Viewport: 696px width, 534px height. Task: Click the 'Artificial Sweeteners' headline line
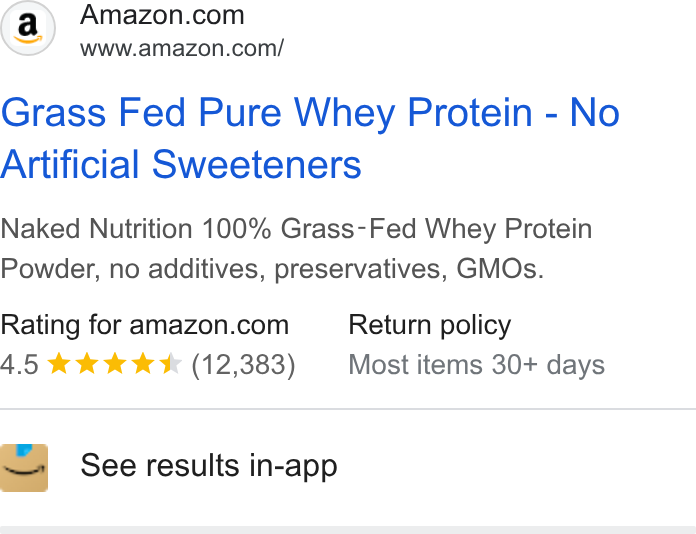pyautogui.click(x=181, y=164)
